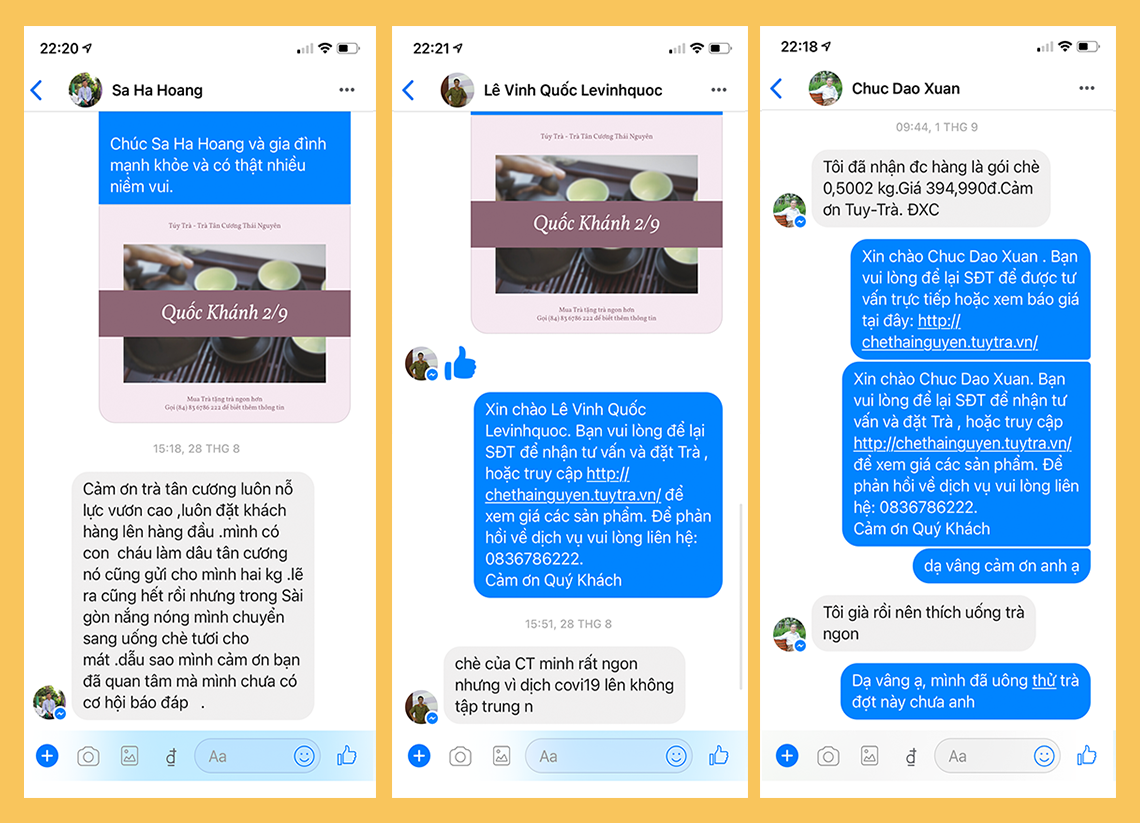
Task: Tap back arrow in Sa Ha Hoang chat
Action: tap(37, 90)
